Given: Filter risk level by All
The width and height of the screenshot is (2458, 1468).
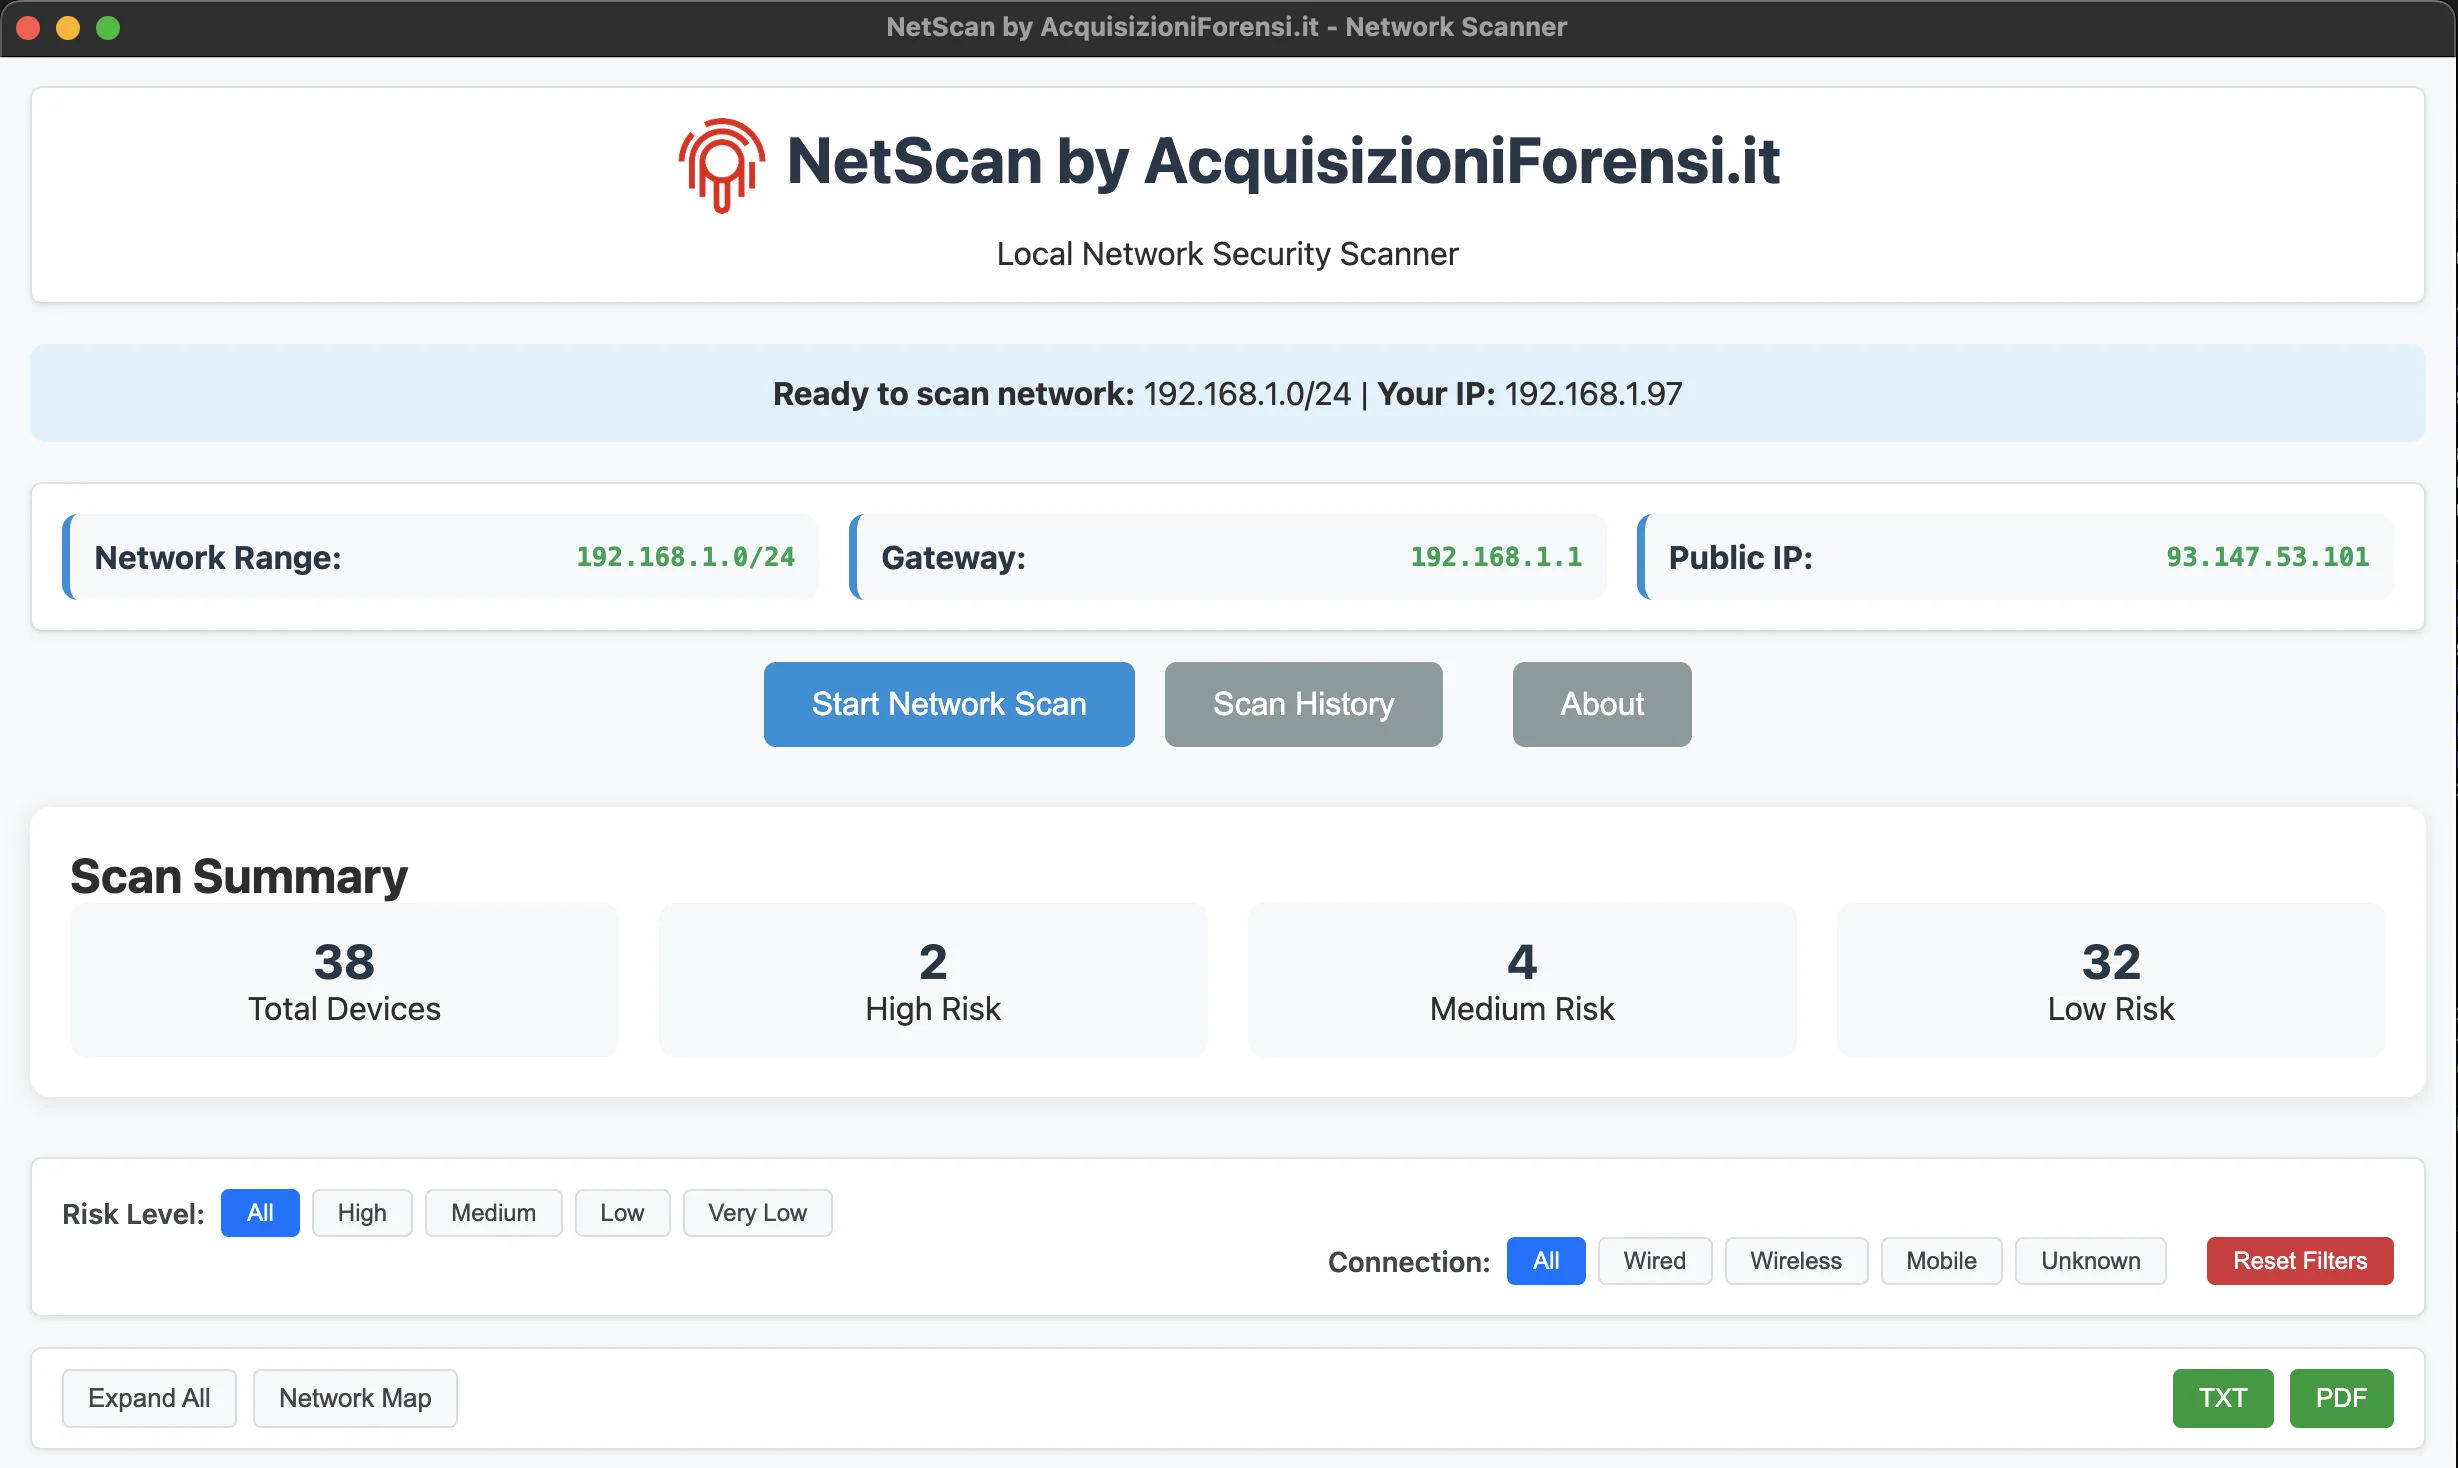Looking at the screenshot, I should (260, 1213).
